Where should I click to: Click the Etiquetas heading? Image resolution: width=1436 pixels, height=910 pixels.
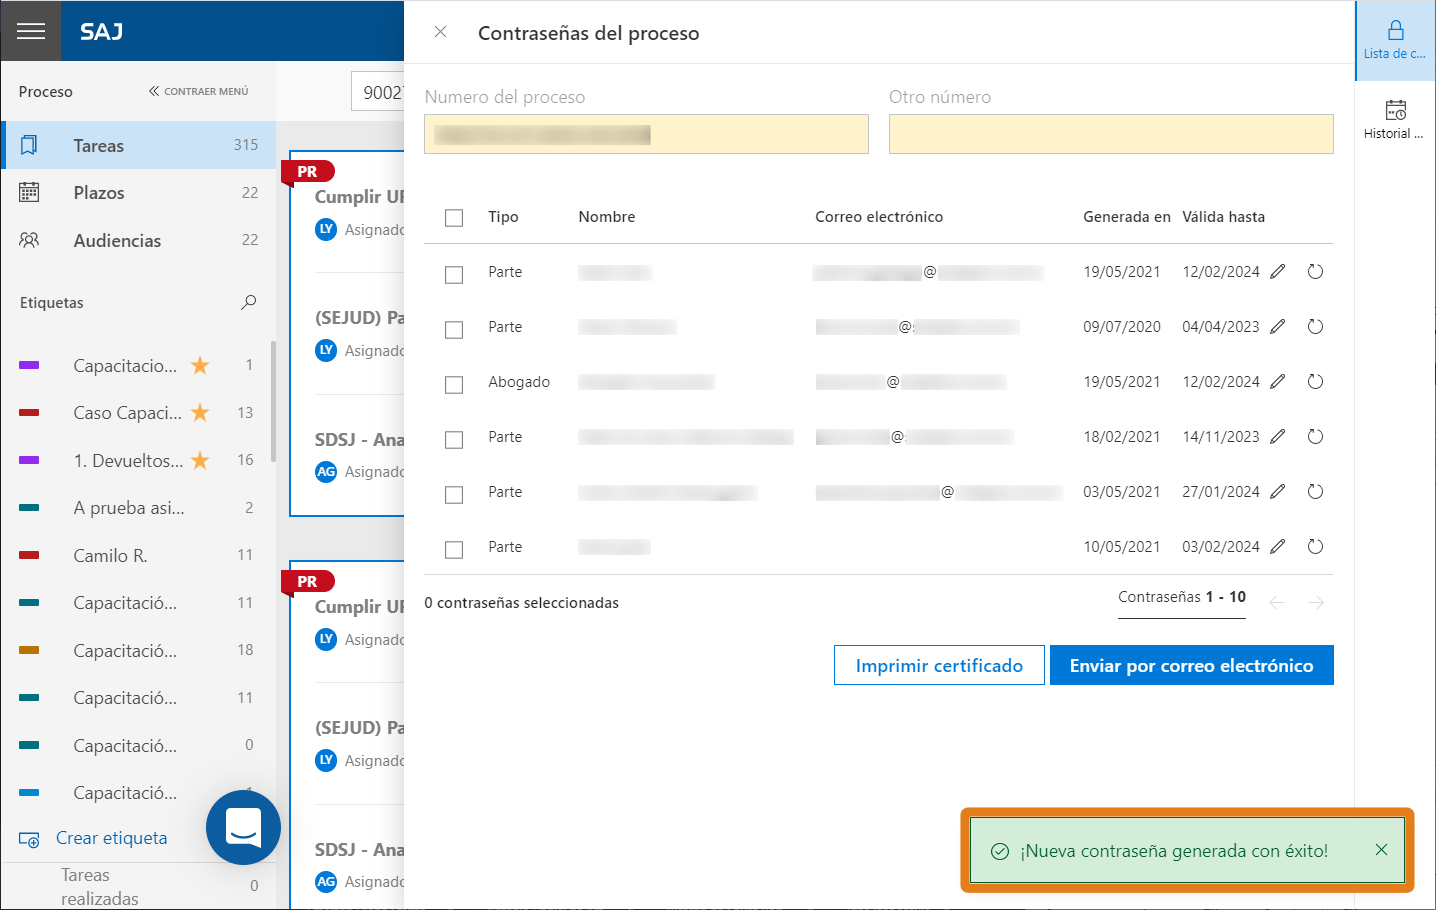[52, 303]
